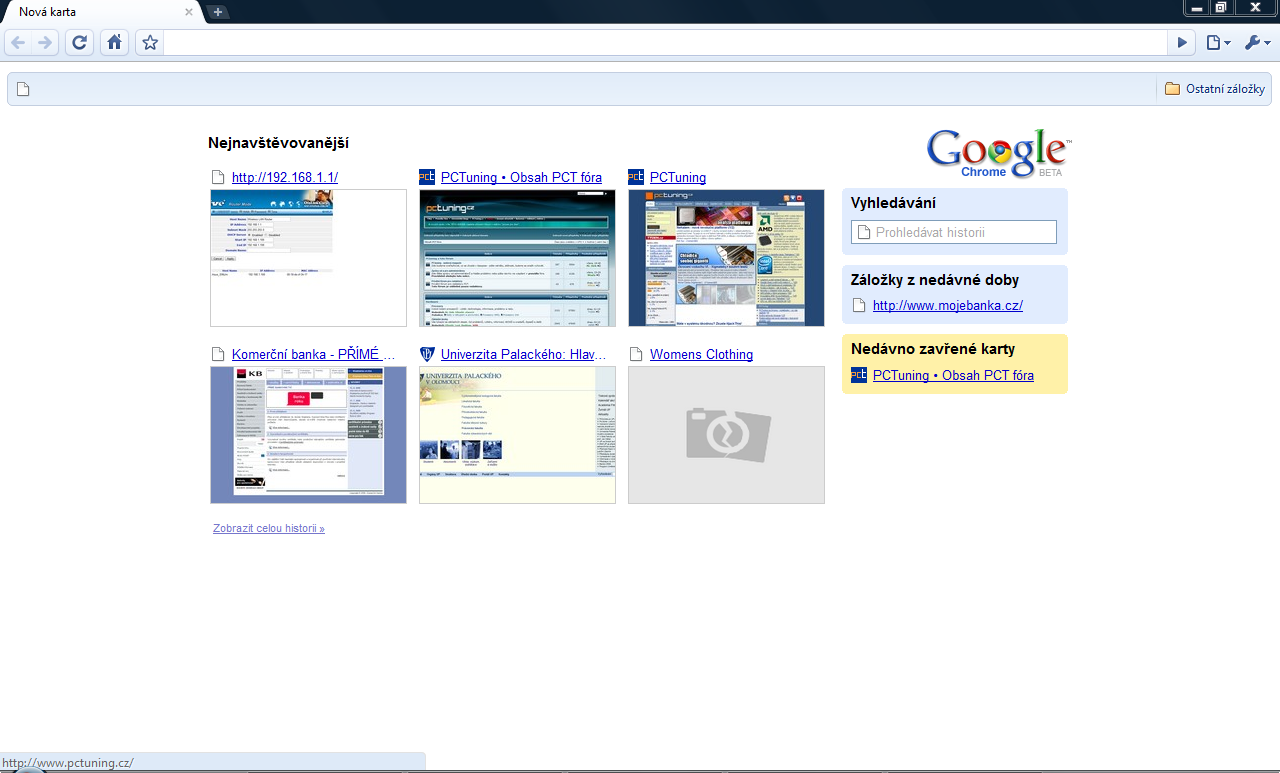Bookmark this page with the star
The height and width of the screenshot is (773, 1280).
tap(150, 43)
